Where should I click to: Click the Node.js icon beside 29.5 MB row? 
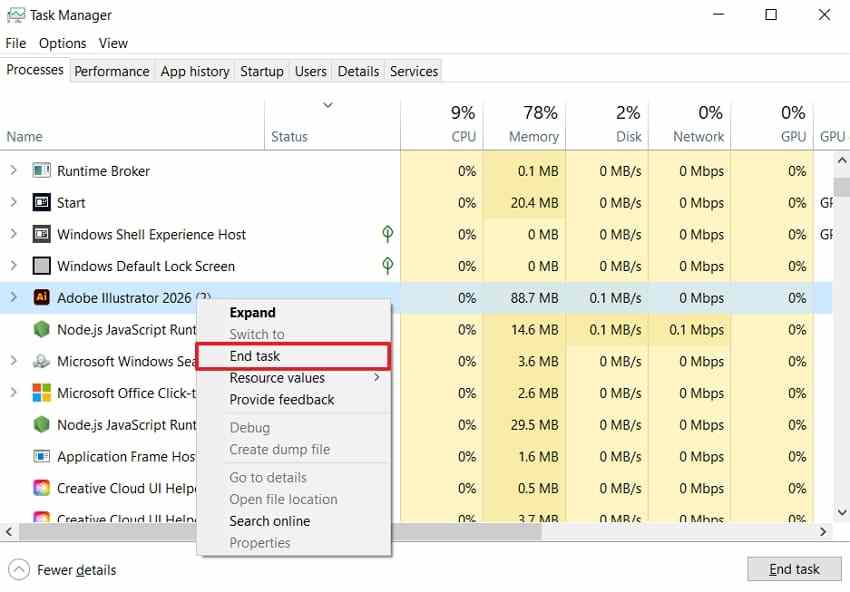pos(42,424)
